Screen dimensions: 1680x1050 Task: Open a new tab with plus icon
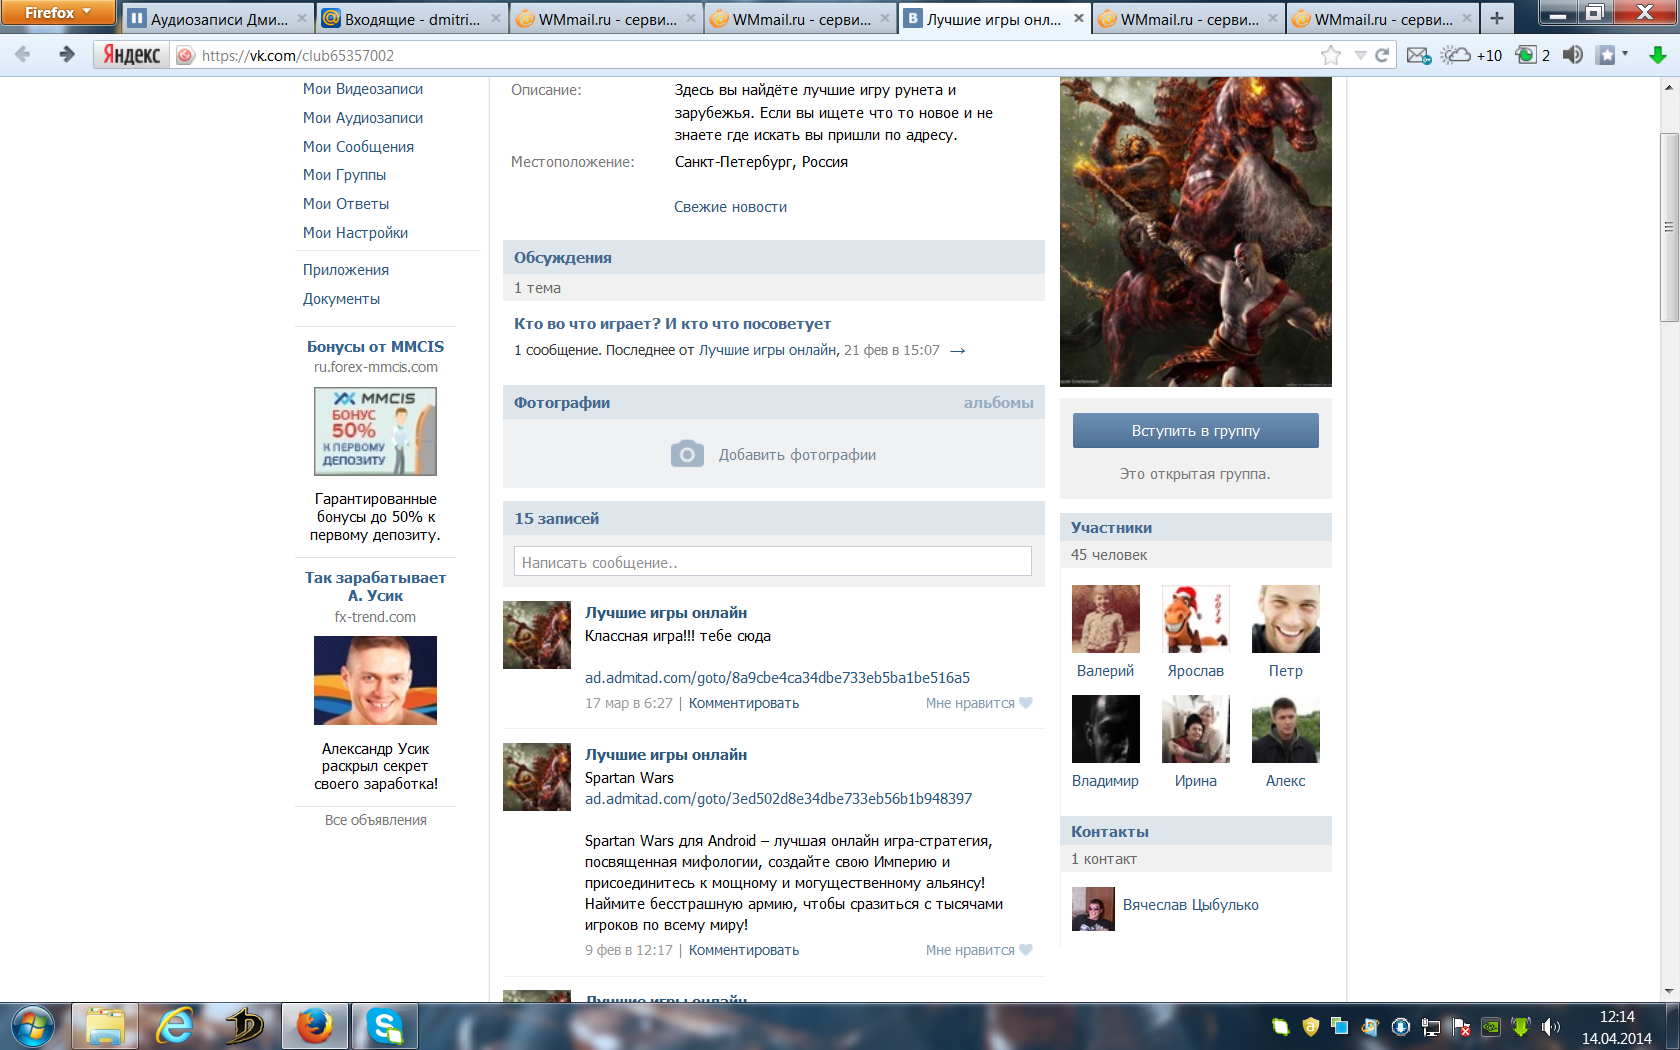[1496, 18]
